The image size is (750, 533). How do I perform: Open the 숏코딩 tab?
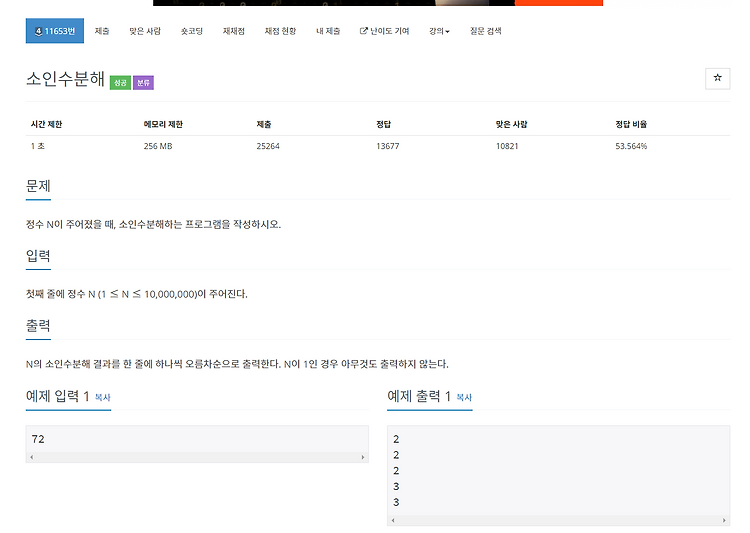point(192,31)
